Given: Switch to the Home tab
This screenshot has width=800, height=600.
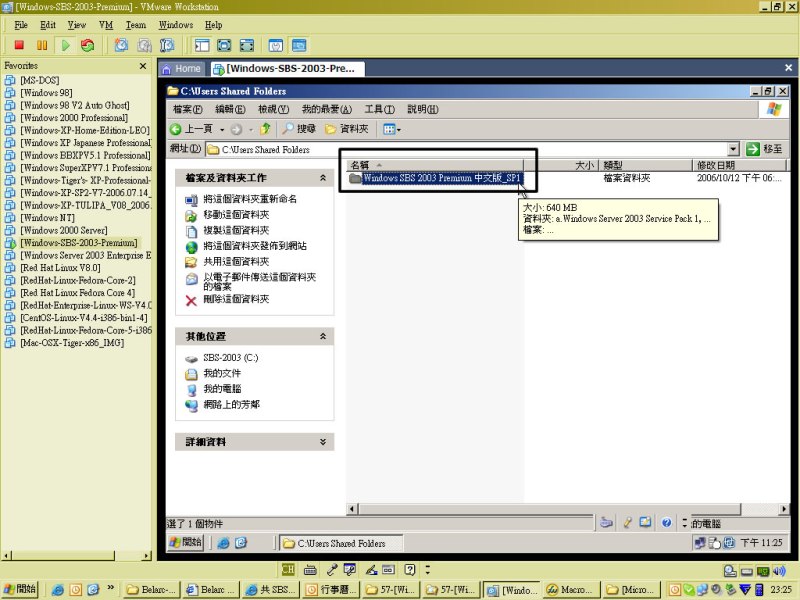Looking at the screenshot, I should (182, 69).
